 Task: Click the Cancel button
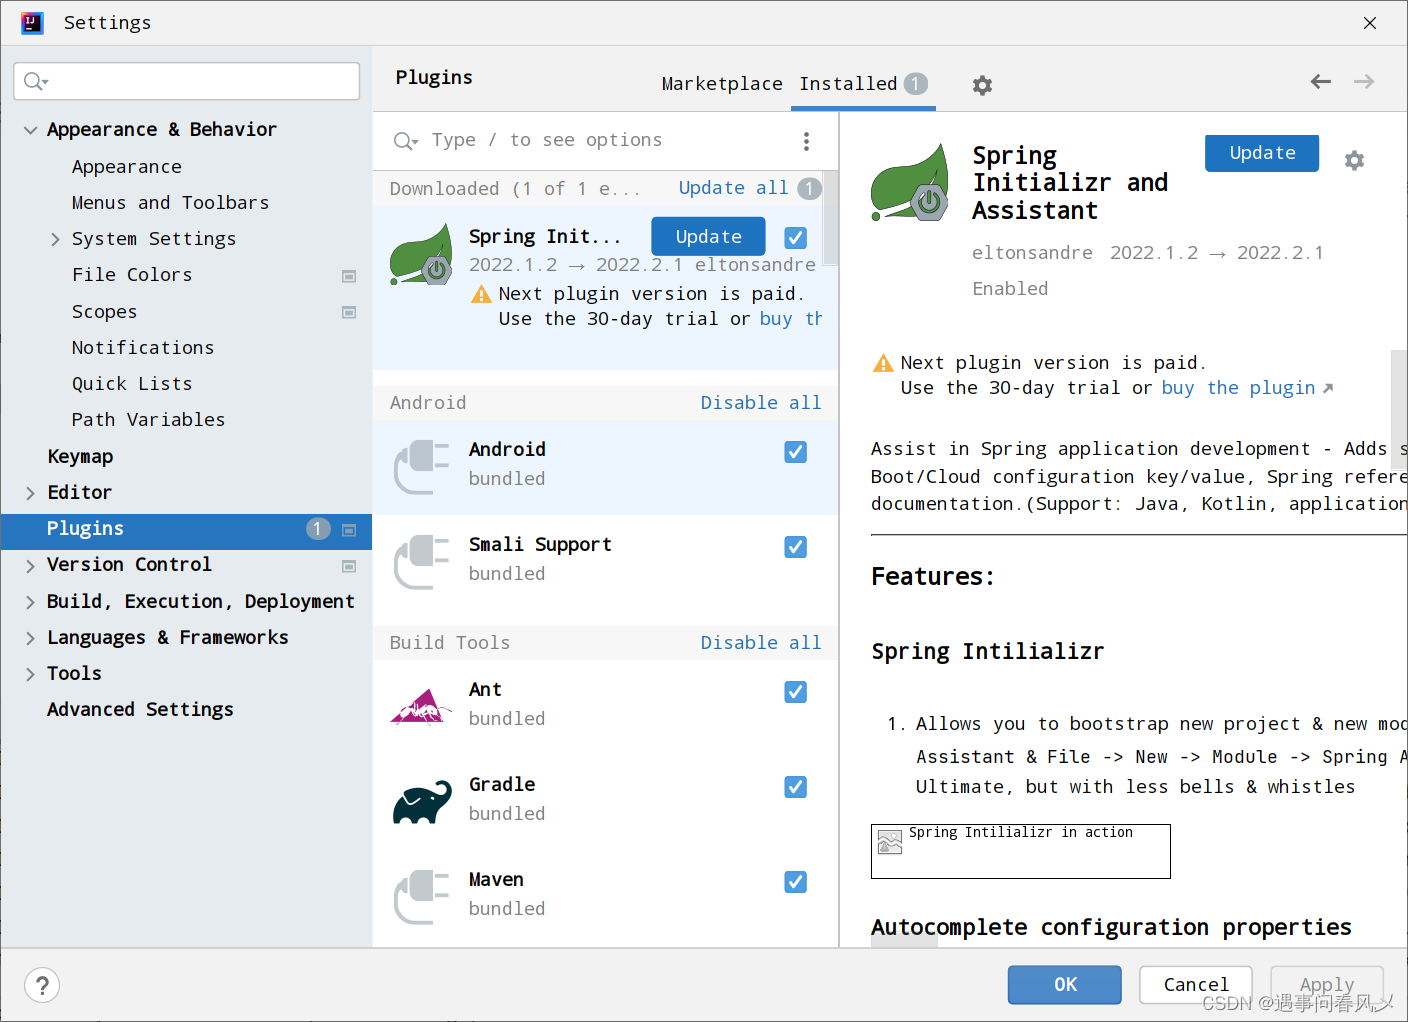(1196, 985)
